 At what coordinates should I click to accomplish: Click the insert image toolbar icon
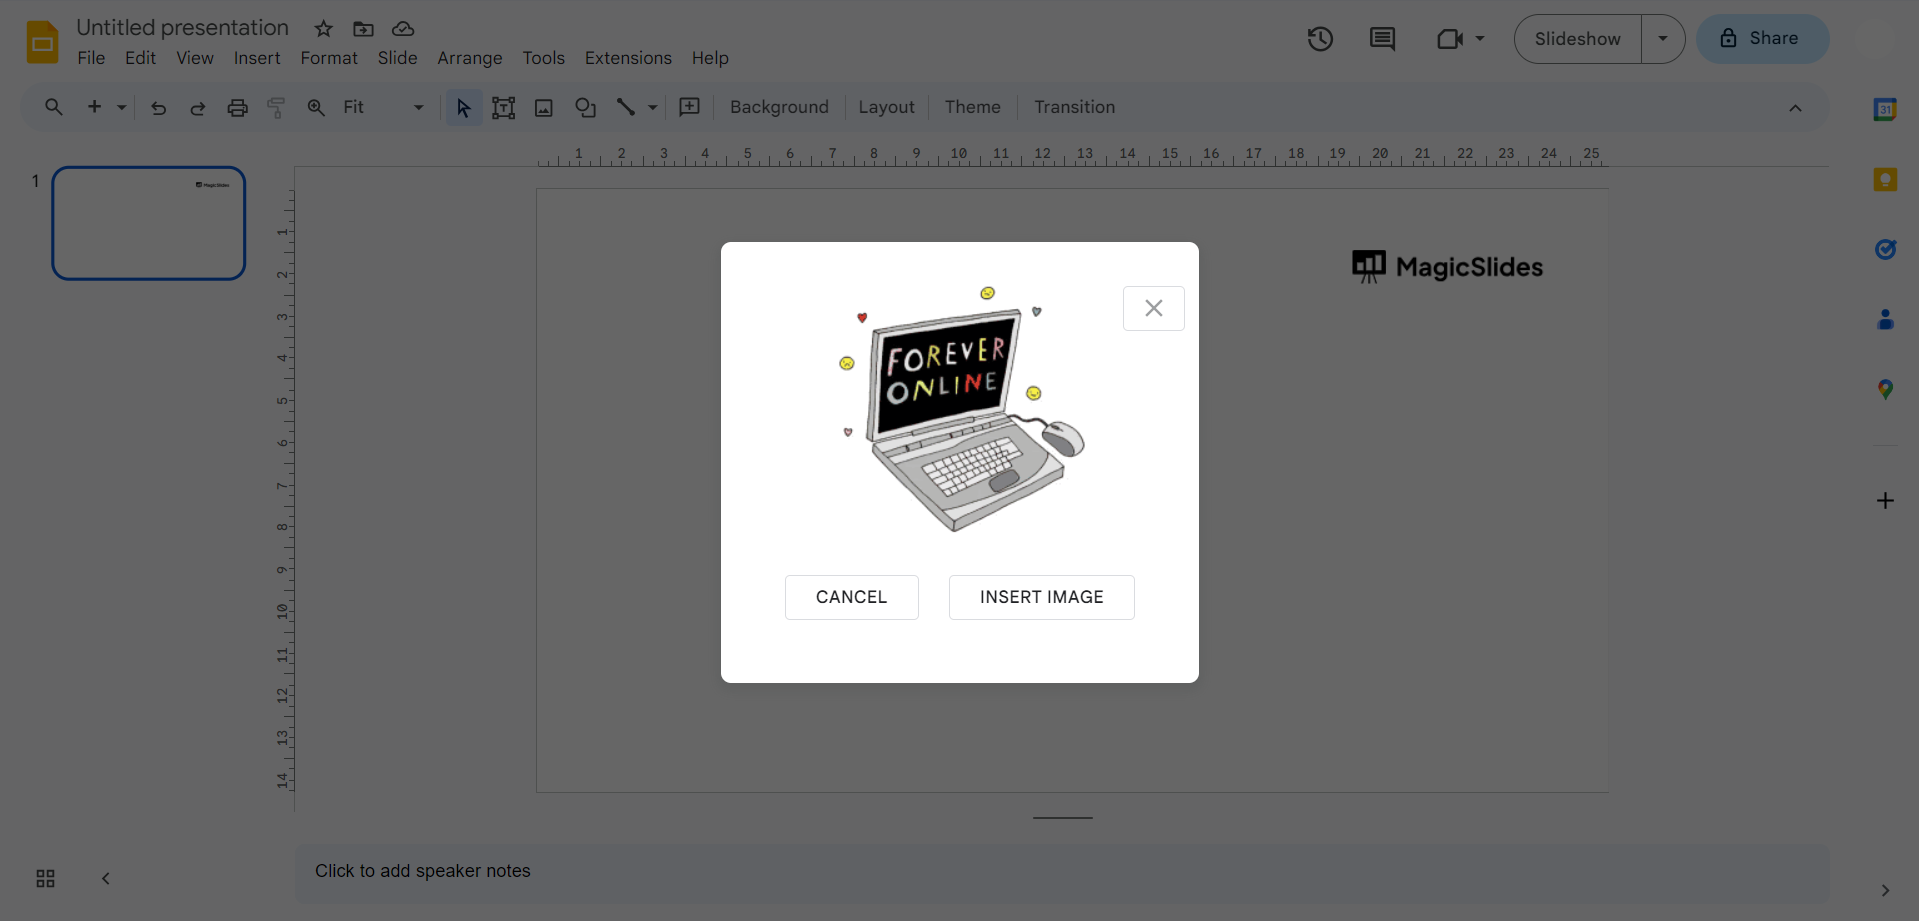[x=544, y=108]
